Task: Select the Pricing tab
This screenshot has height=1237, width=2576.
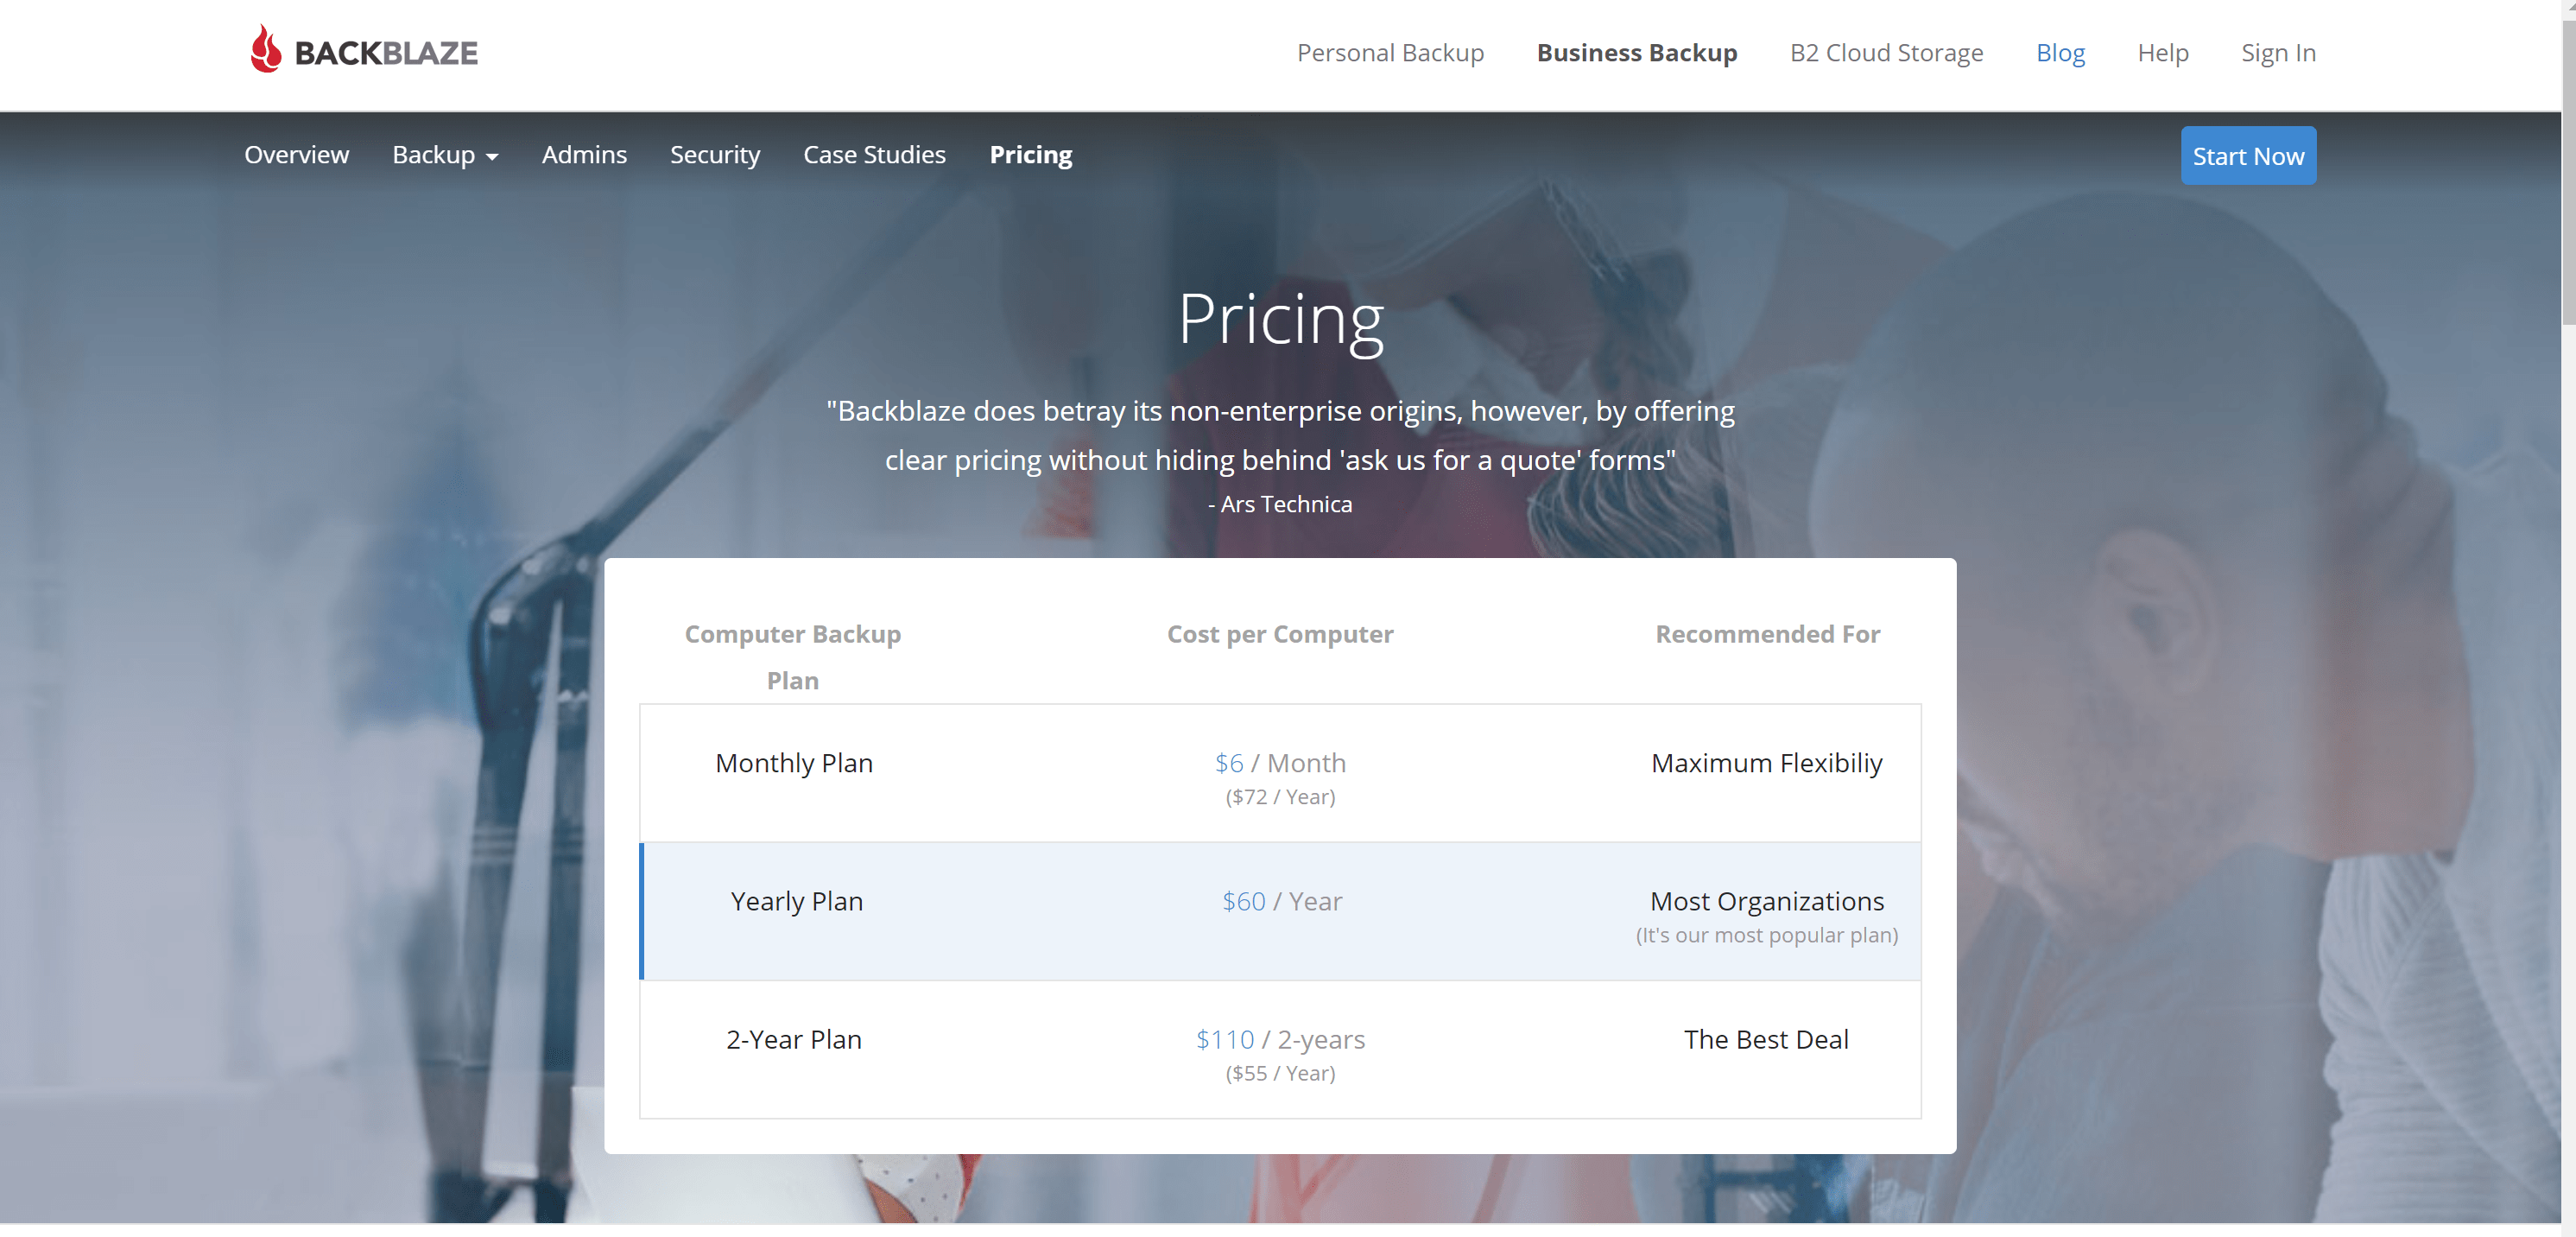Action: tap(1030, 155)
